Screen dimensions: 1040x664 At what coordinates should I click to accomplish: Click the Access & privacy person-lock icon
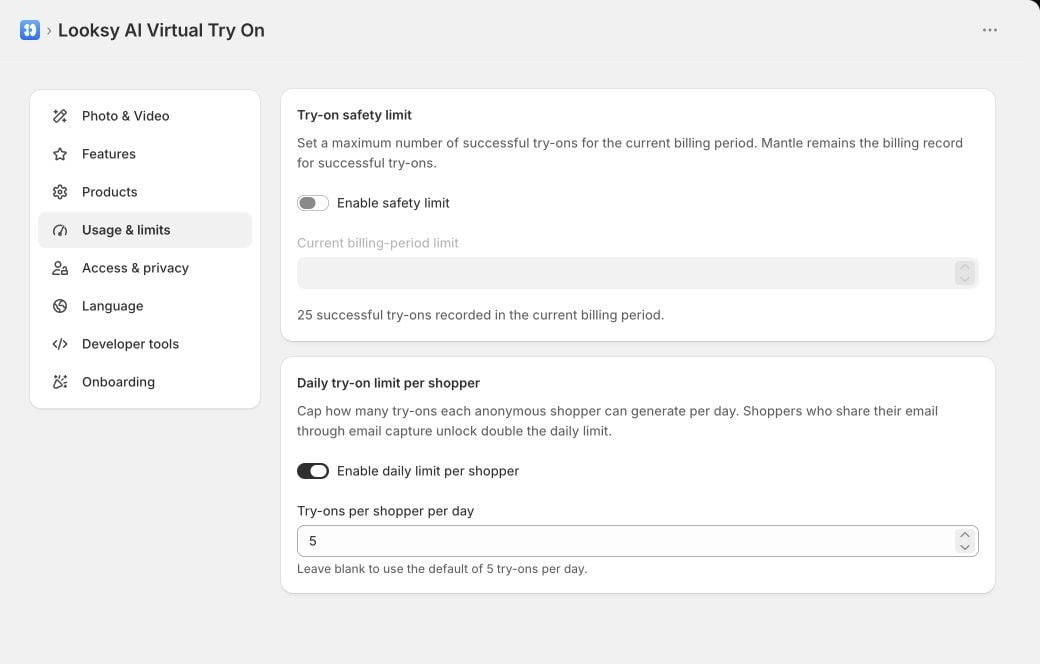pos(60,268)
